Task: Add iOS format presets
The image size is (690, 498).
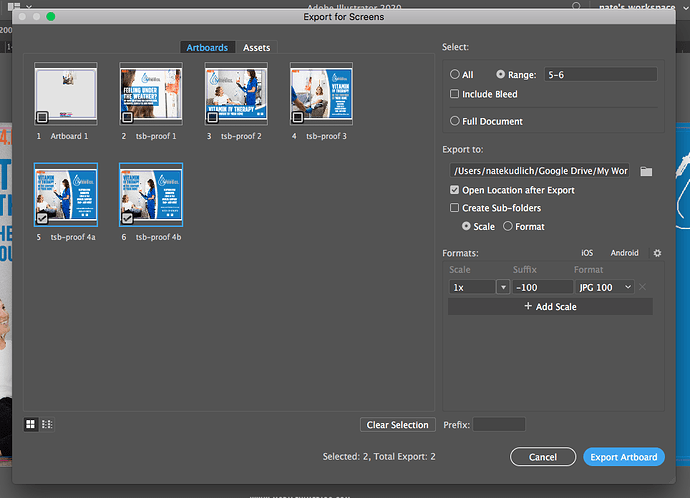Action: point(587,253)
